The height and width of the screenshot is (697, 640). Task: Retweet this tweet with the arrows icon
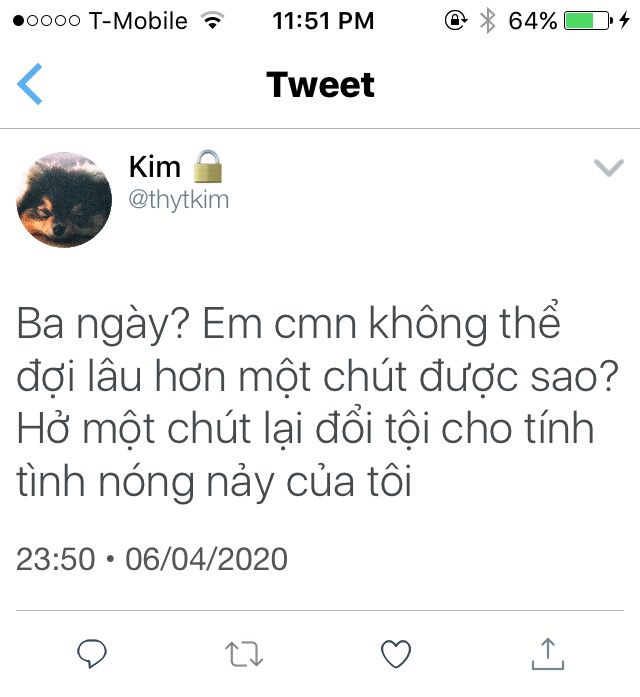(x=244, y=654)
